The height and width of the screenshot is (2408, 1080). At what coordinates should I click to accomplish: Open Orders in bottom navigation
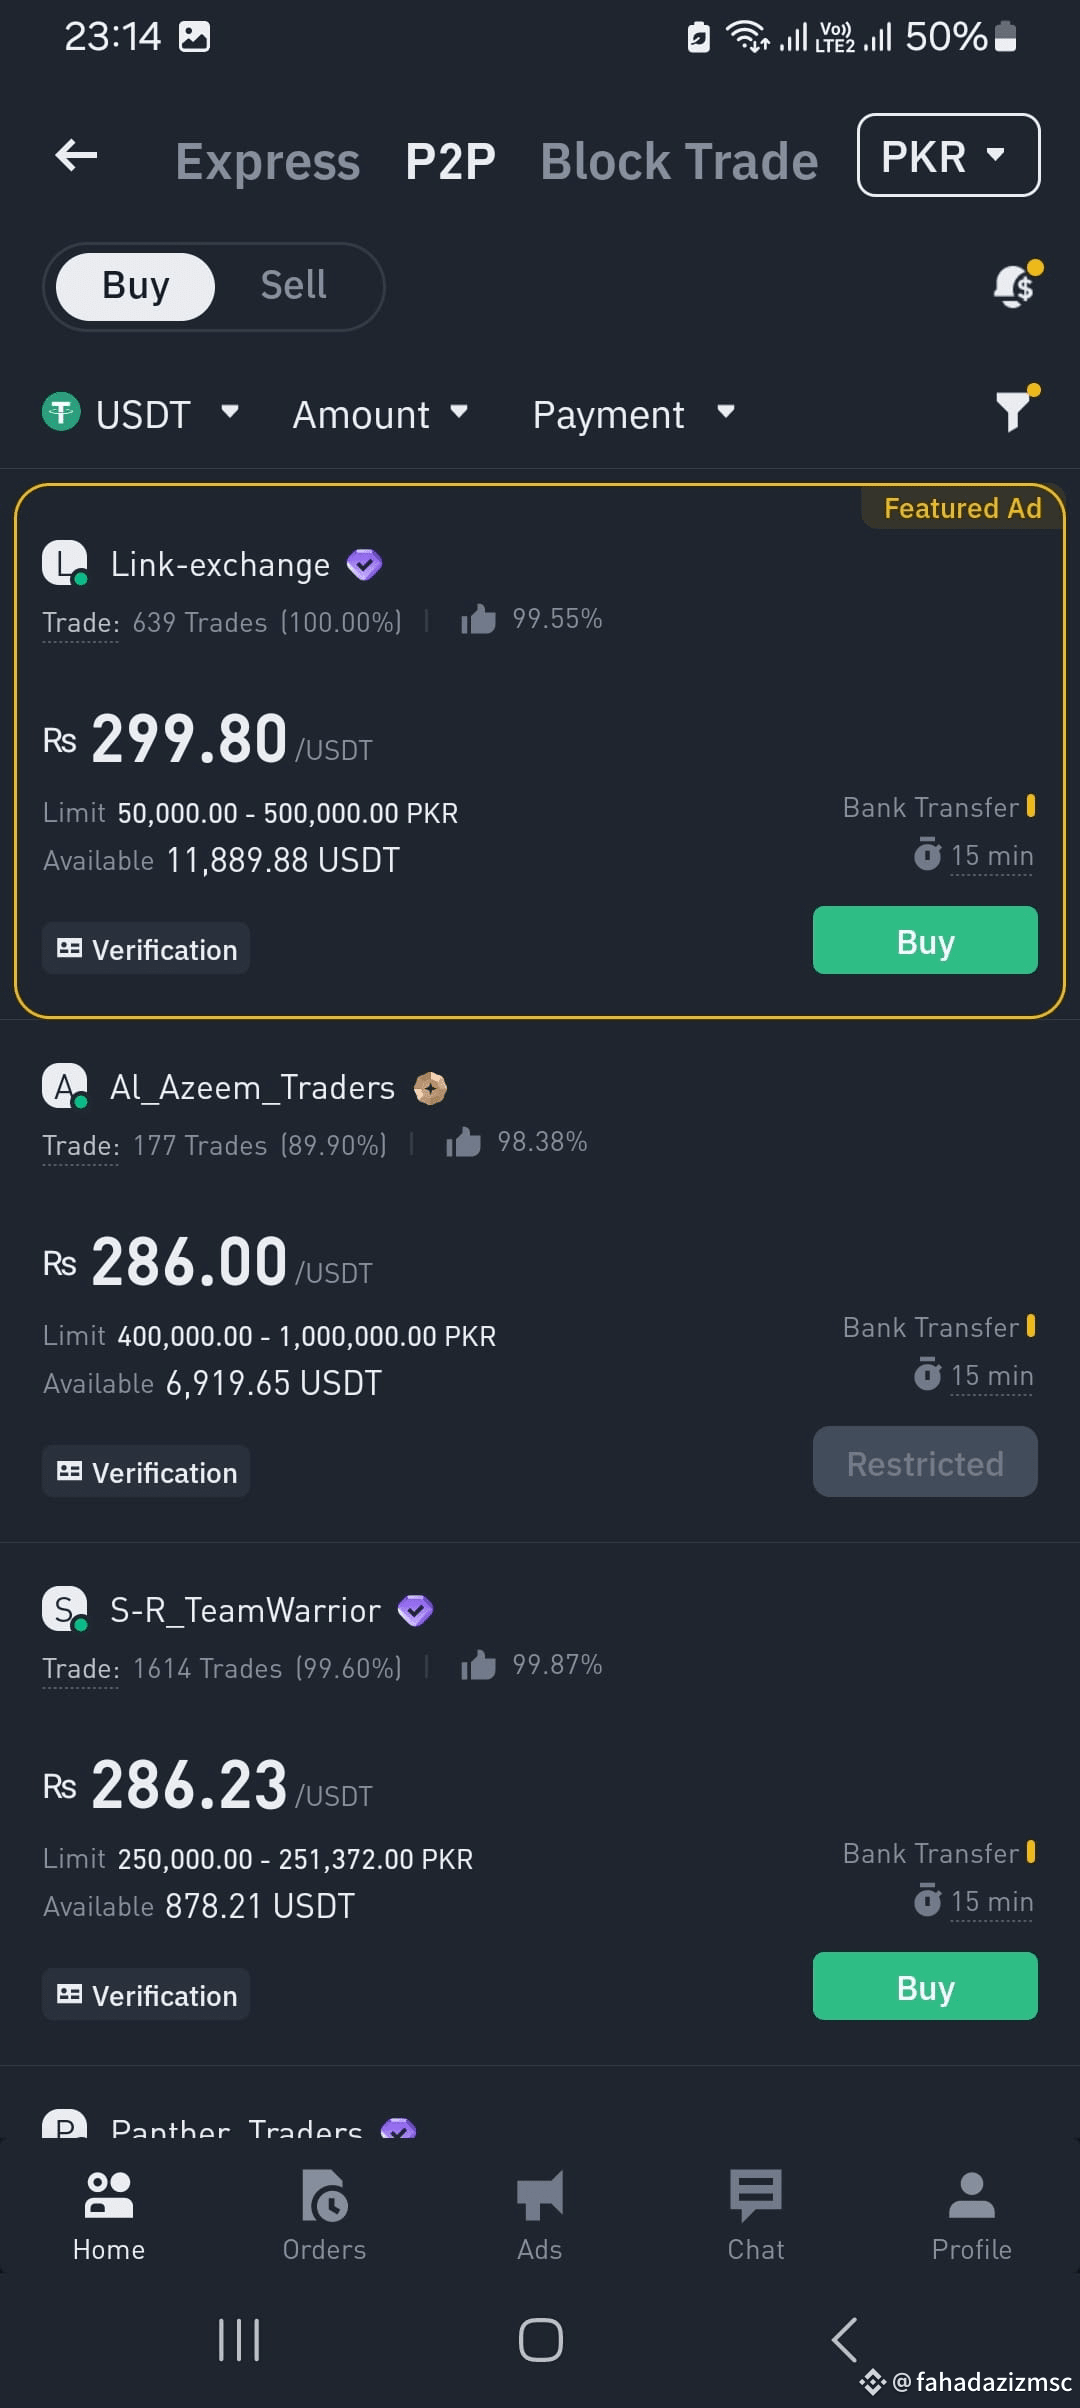click(x=324, y=2214)
